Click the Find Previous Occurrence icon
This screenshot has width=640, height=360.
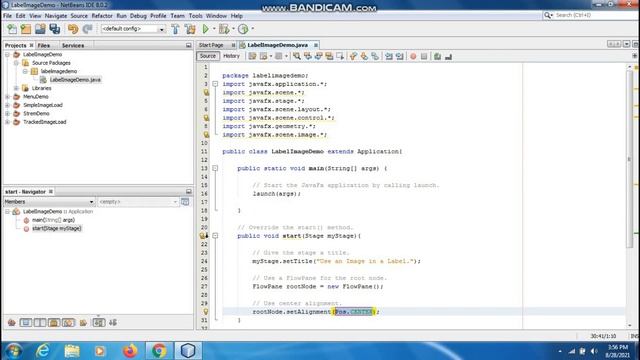tap(308, 56)
